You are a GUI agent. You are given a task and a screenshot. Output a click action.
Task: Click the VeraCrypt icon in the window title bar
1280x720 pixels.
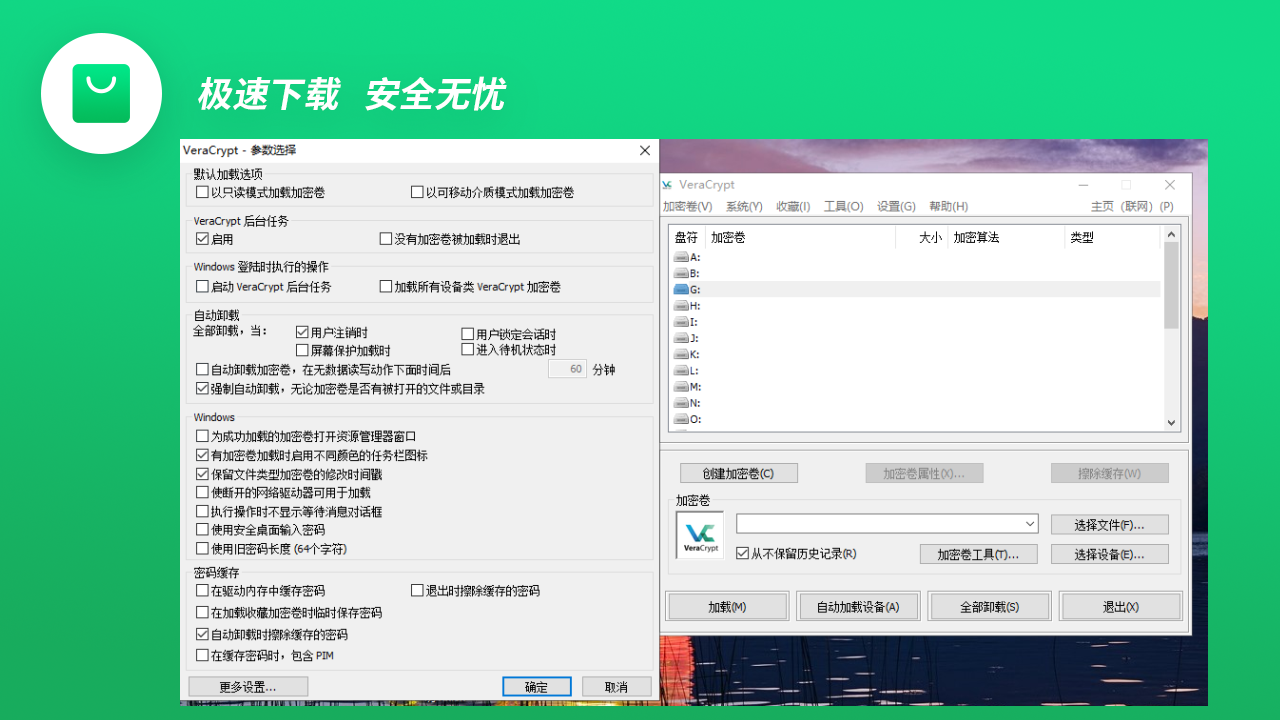(665, 184)
